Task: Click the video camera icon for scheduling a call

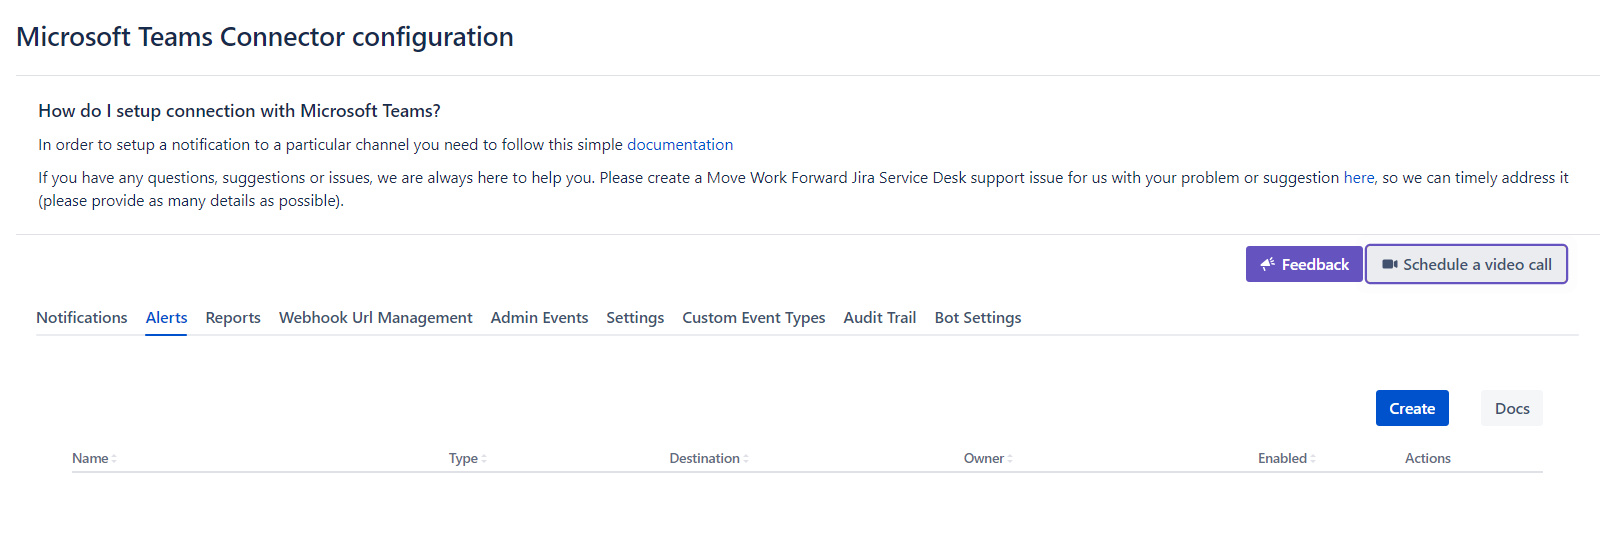Action: [x=1389, y=265]
